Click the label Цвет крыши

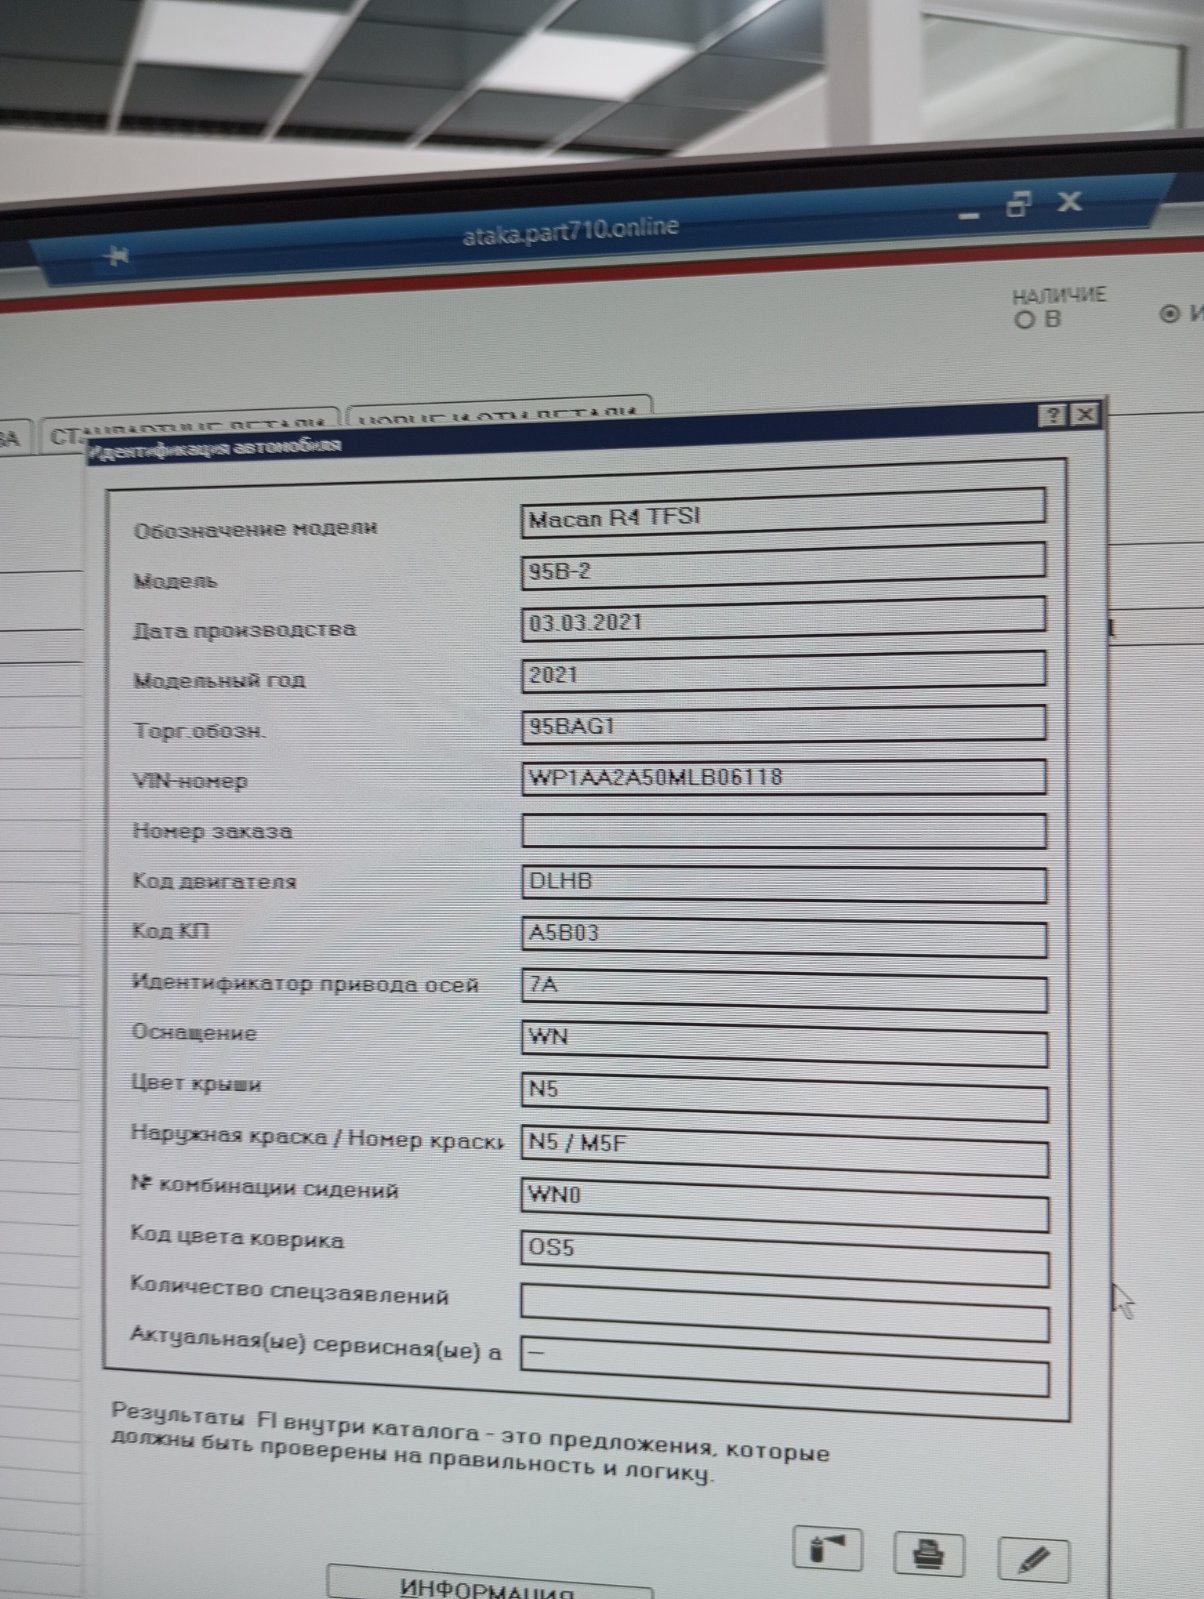196,1083
